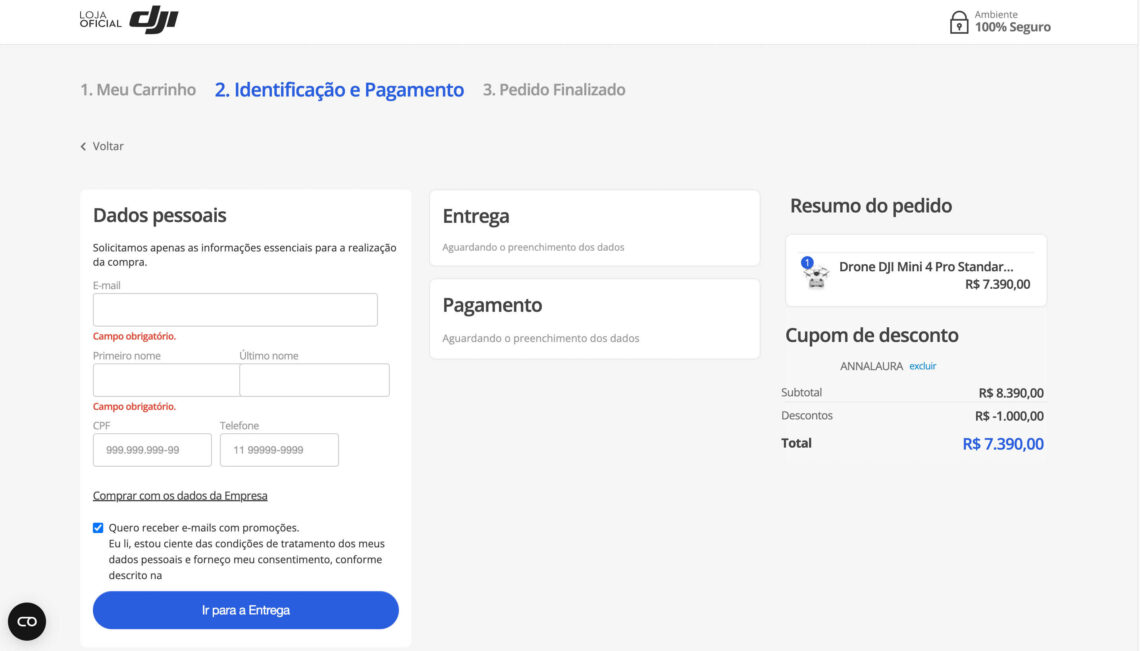Click the secure environment padlock icon
Screen dimensions: 1140x651
959,22
